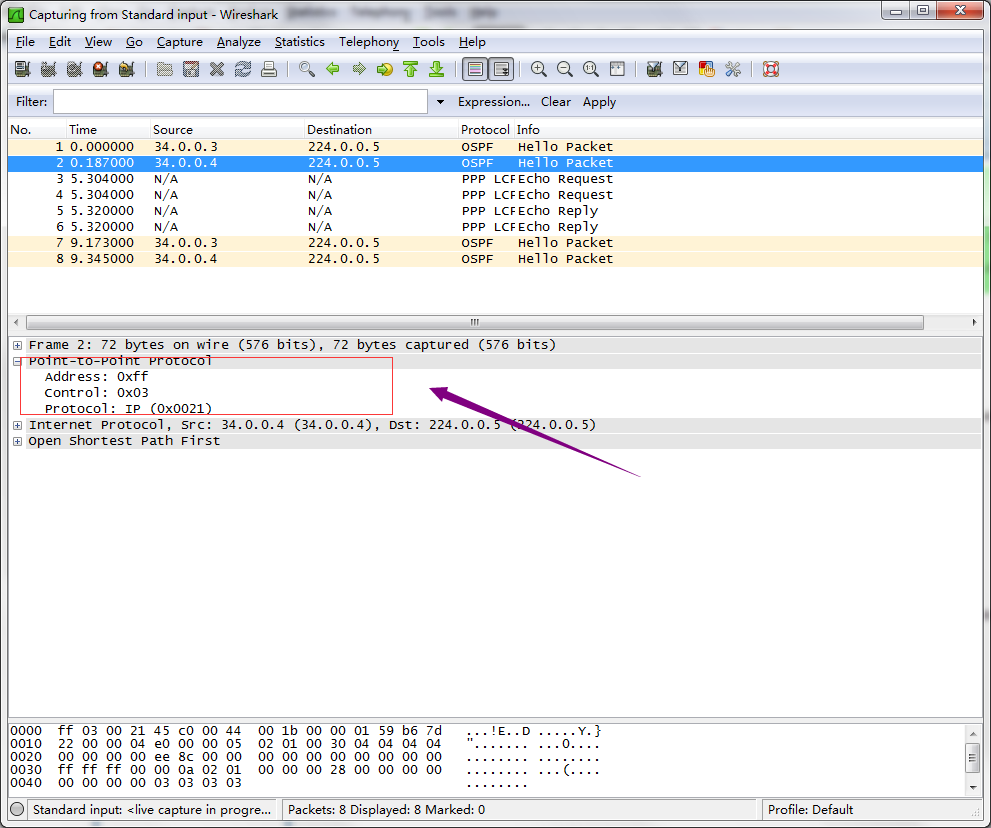Print packets using the printer icon
The height and width of the screenshot is (828, 991).
tap(269, 69)
